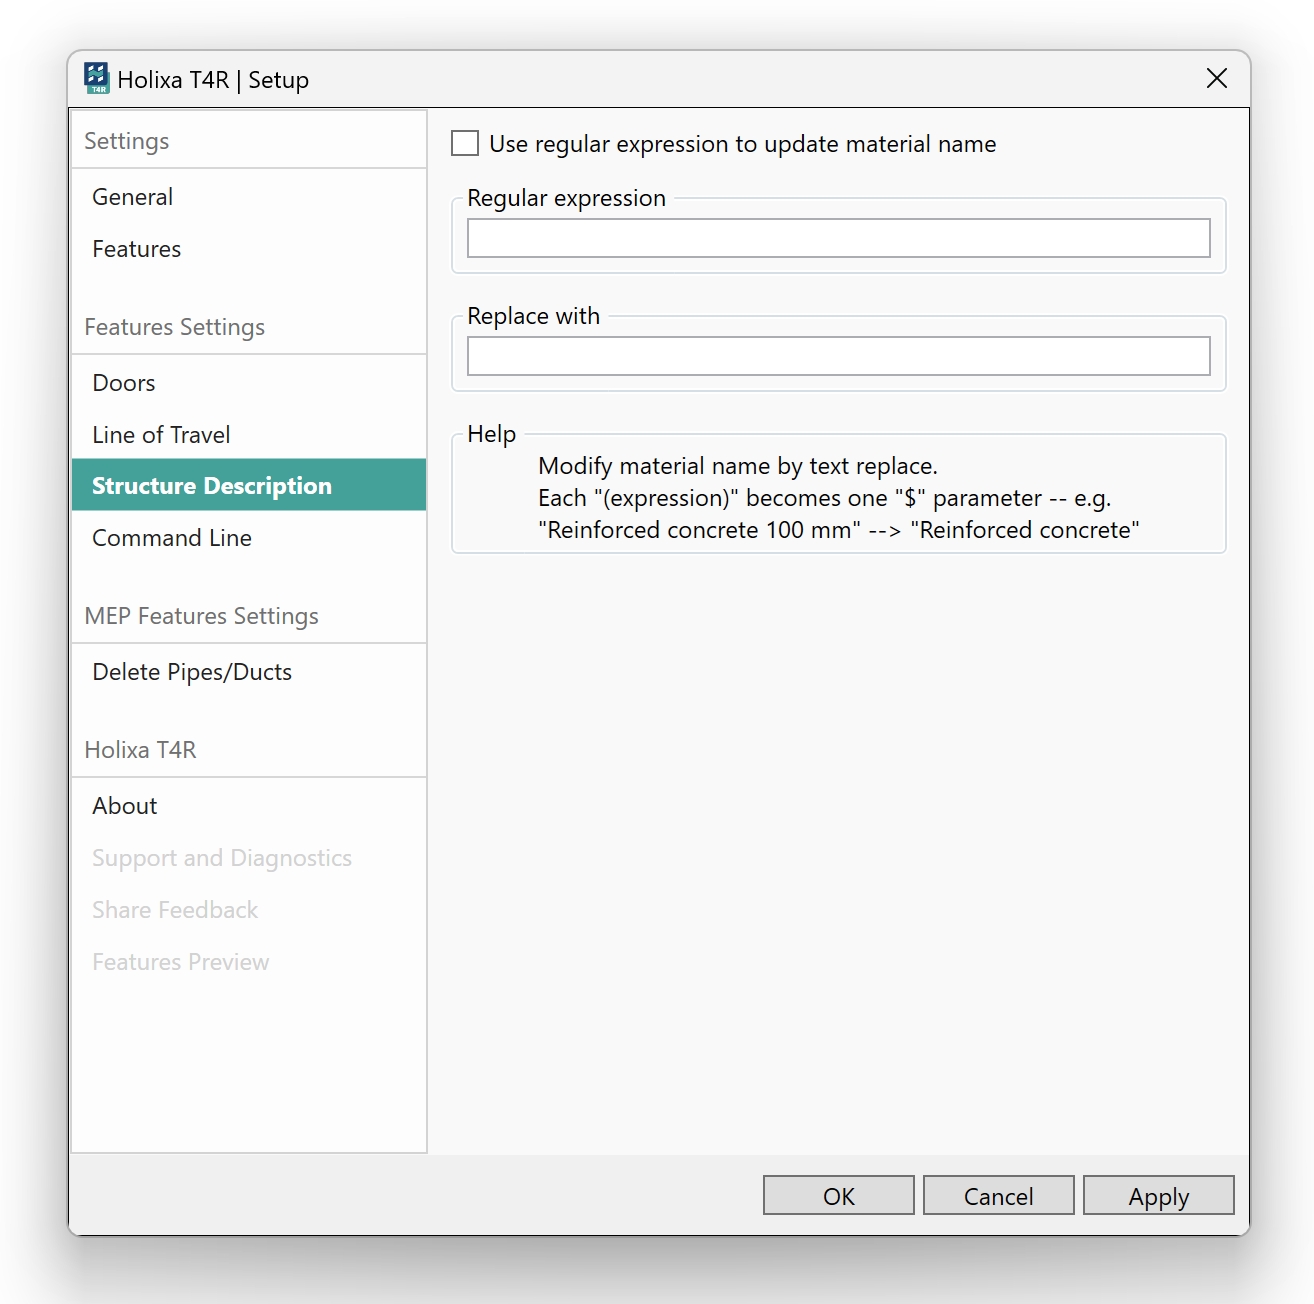Switch to Command Line settings
Screen dimensions: 1314x1304
[x=172, y=538]
